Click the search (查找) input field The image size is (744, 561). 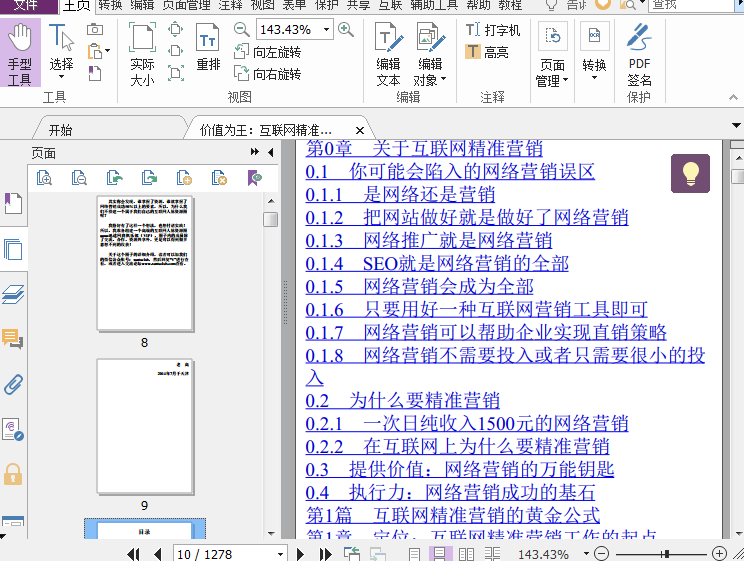click(x=693, y=5)
